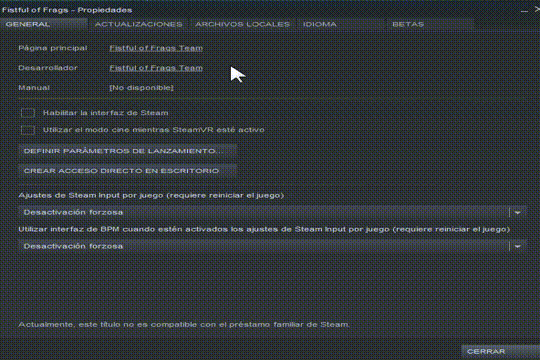540x360 pixels.
Task: Click the préstamo familiar de Steam notice
Action: click(184, 325)
